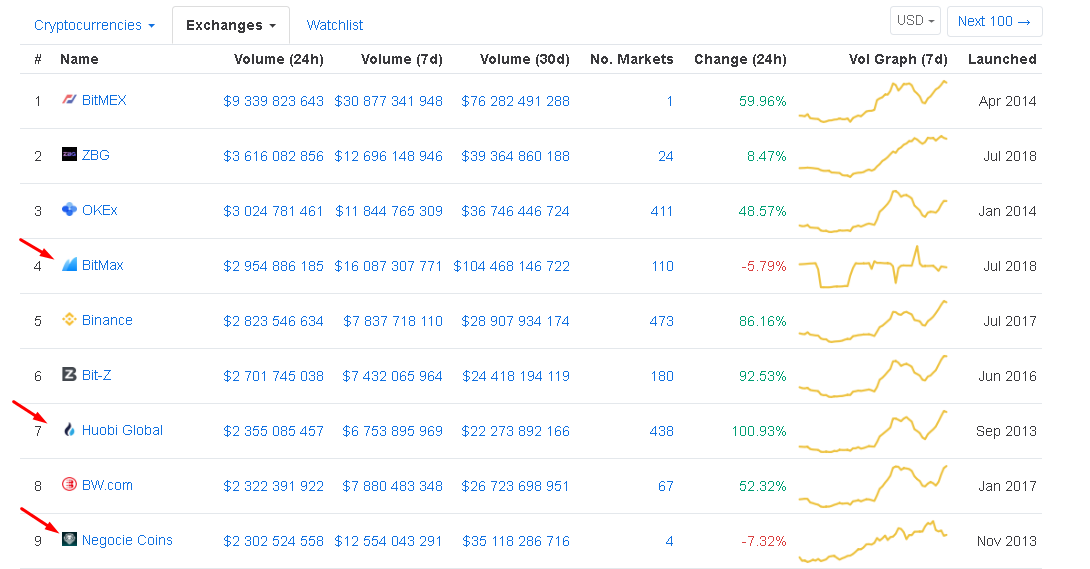Click the OKEx 7d volume graph
The height and width of the screenshot is (569, 1090).
pyautogui.click(x=873, y=211)
